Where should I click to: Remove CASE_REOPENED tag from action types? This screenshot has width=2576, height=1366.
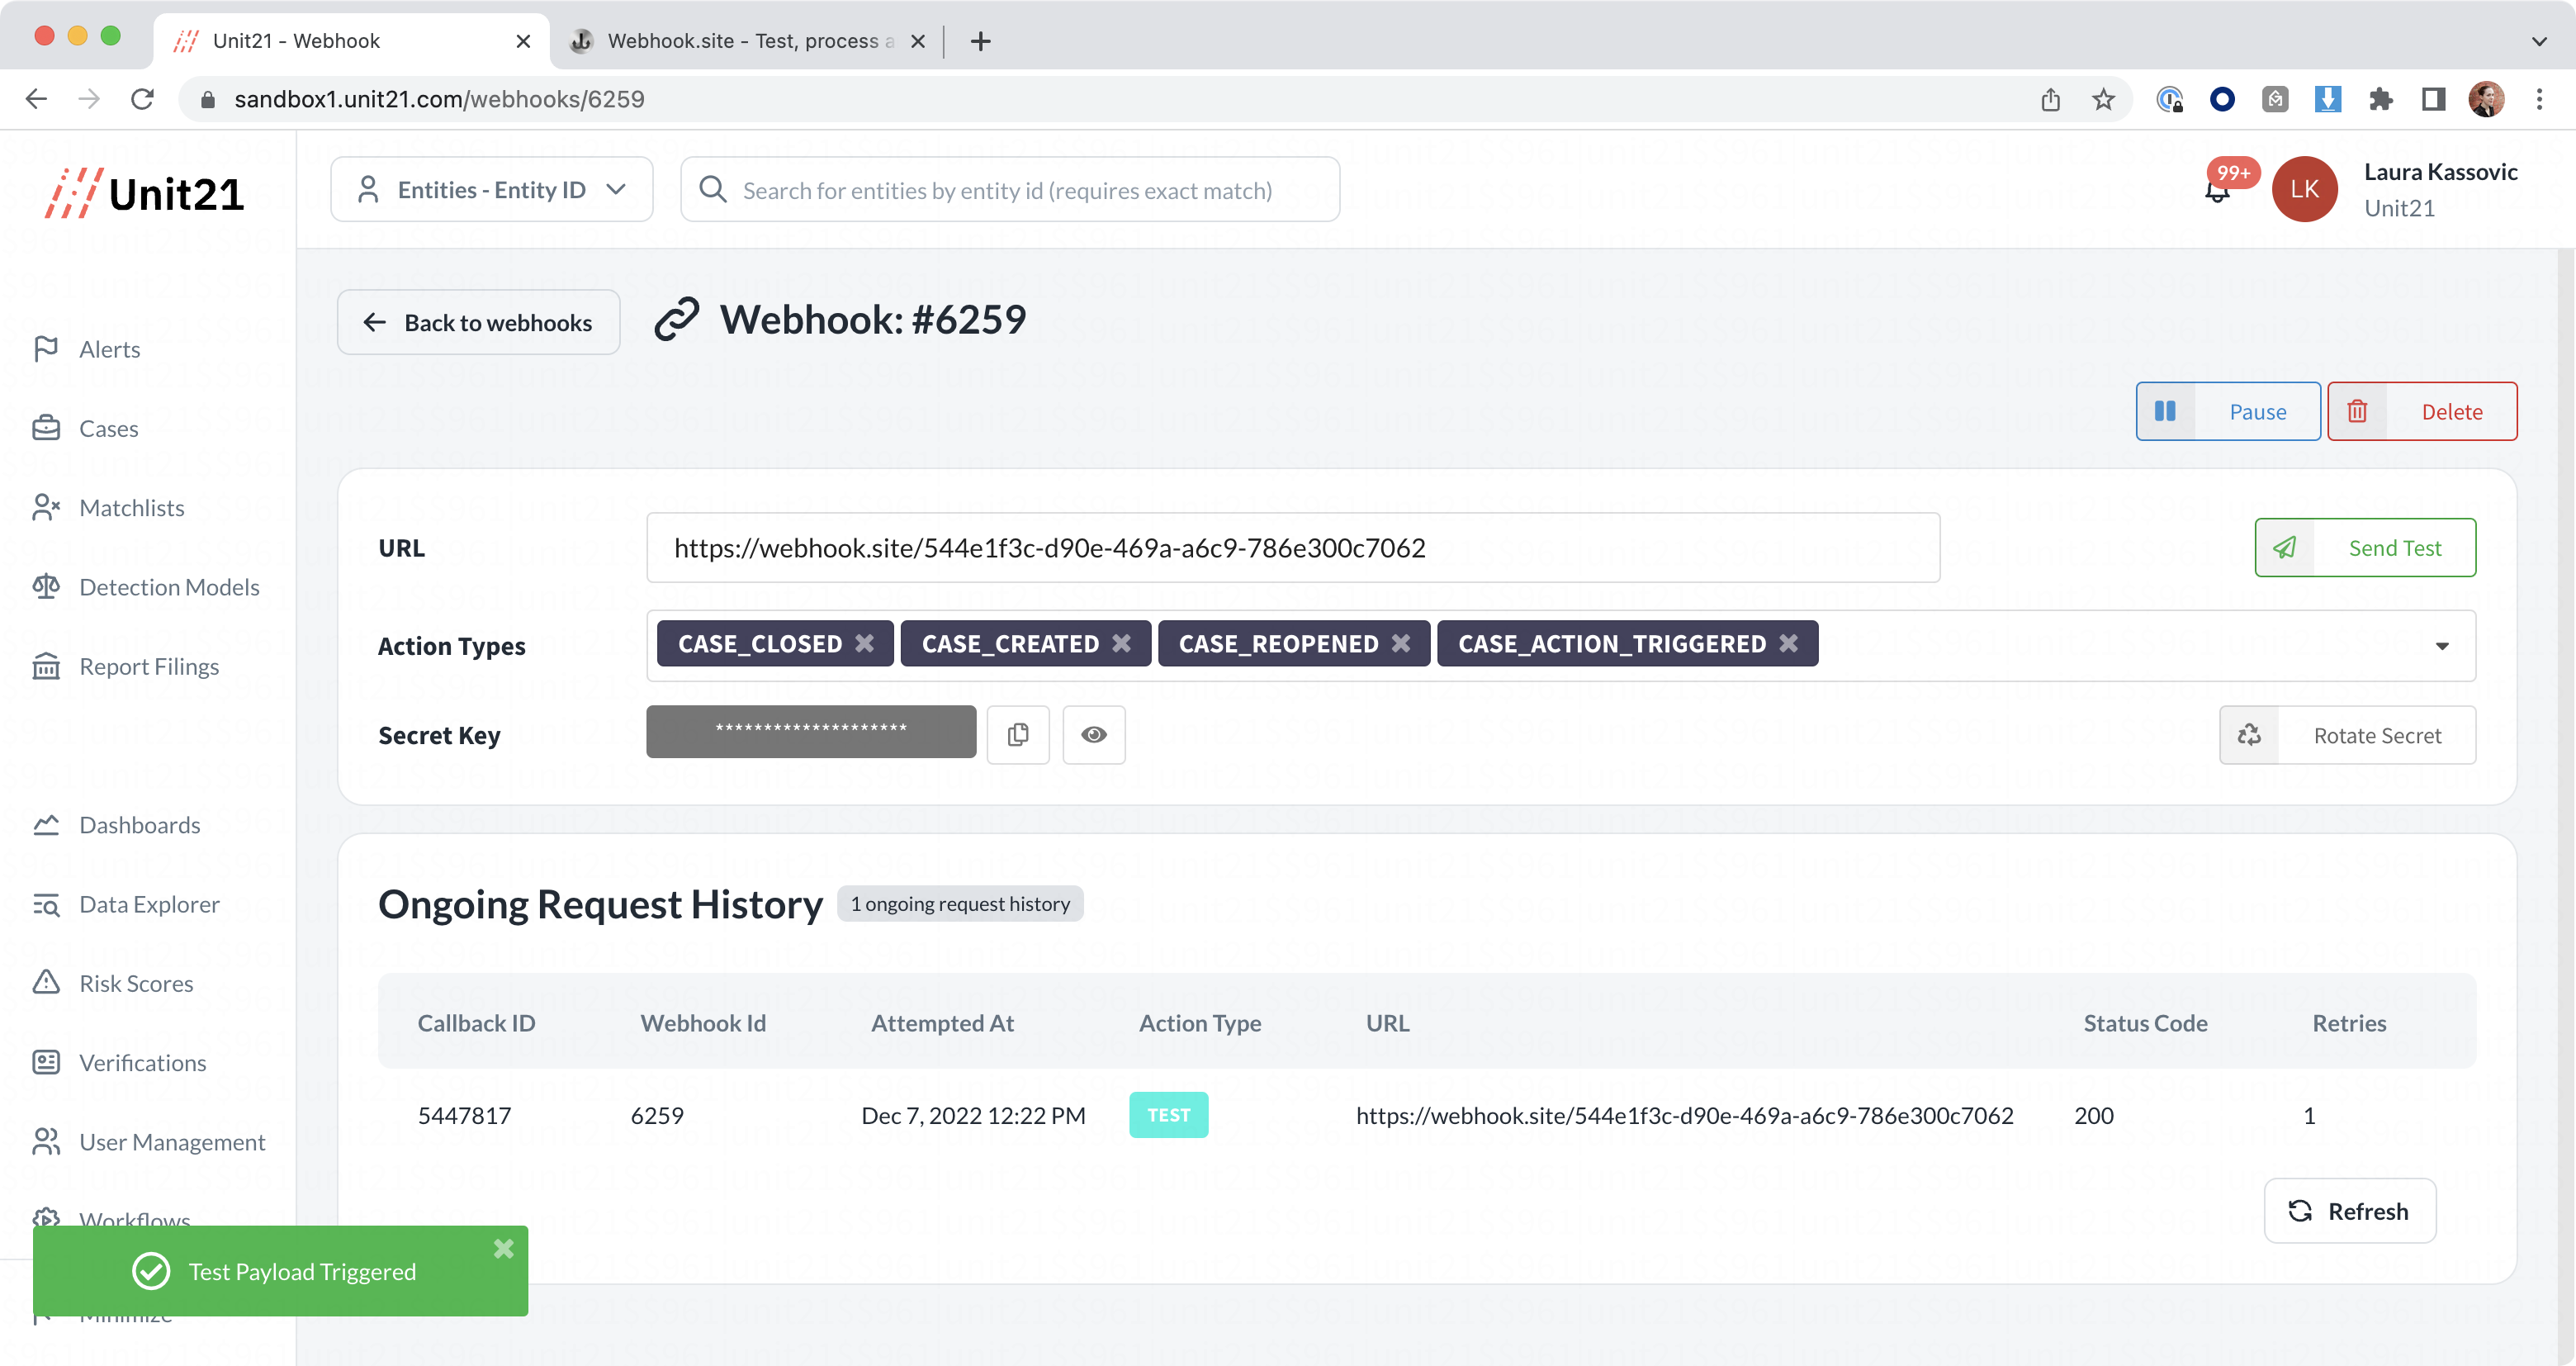[1401, 644]
